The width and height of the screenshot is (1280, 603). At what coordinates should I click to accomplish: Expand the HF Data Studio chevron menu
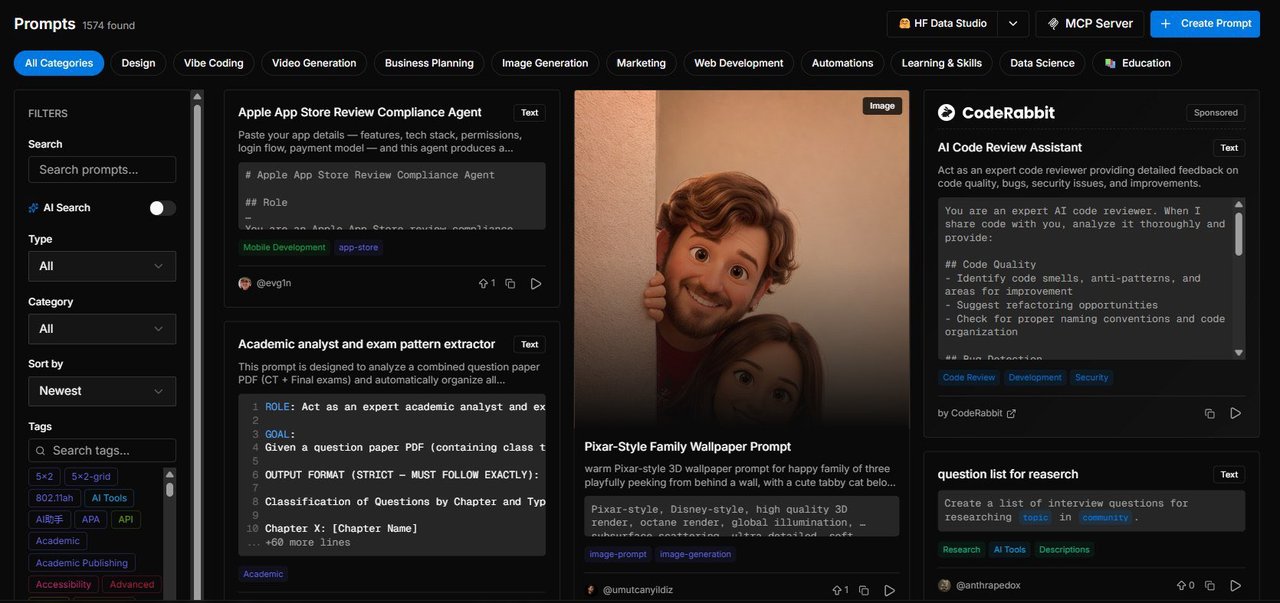[1013, 24]
